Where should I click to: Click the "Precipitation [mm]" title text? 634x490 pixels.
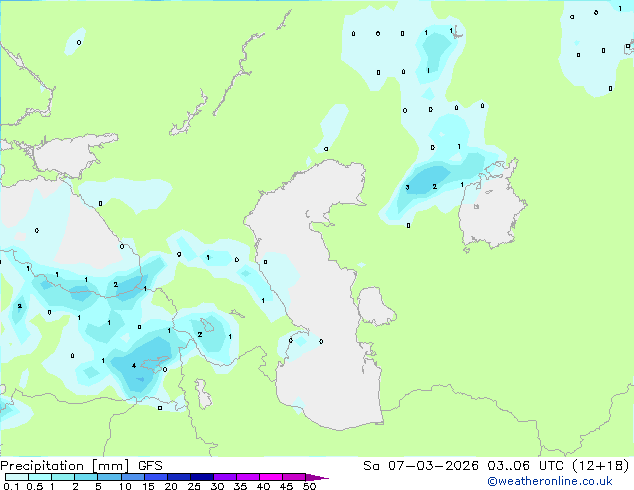(65, 466)
